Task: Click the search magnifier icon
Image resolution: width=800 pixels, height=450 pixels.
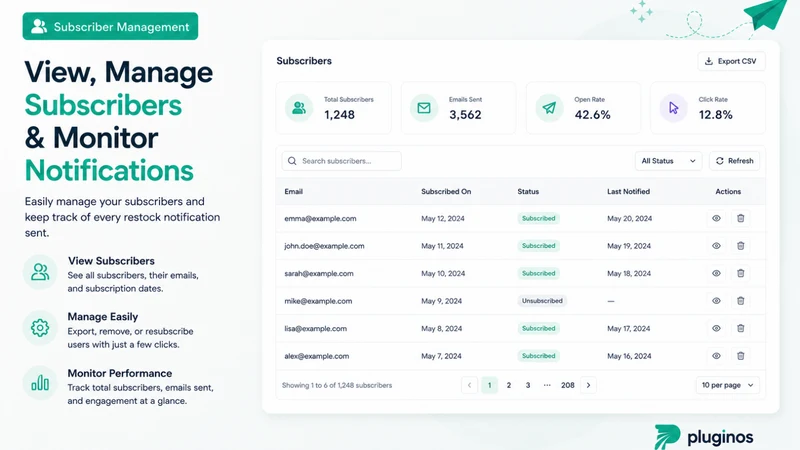Action: (x=292, y=161)
